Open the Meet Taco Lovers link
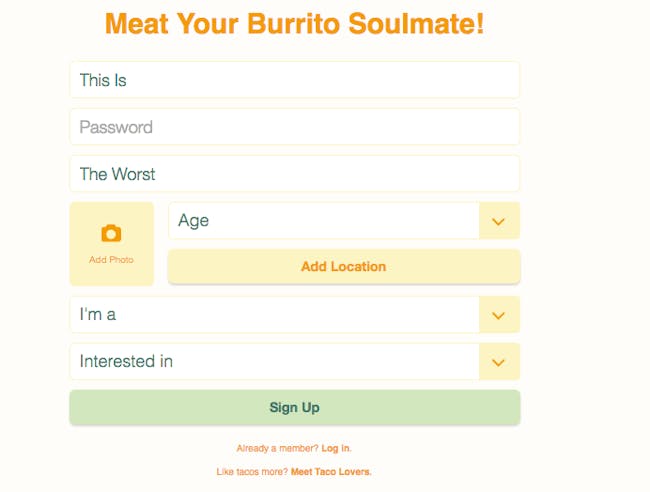The width and height of the screenshot is (650, 492). pos(331,472)
